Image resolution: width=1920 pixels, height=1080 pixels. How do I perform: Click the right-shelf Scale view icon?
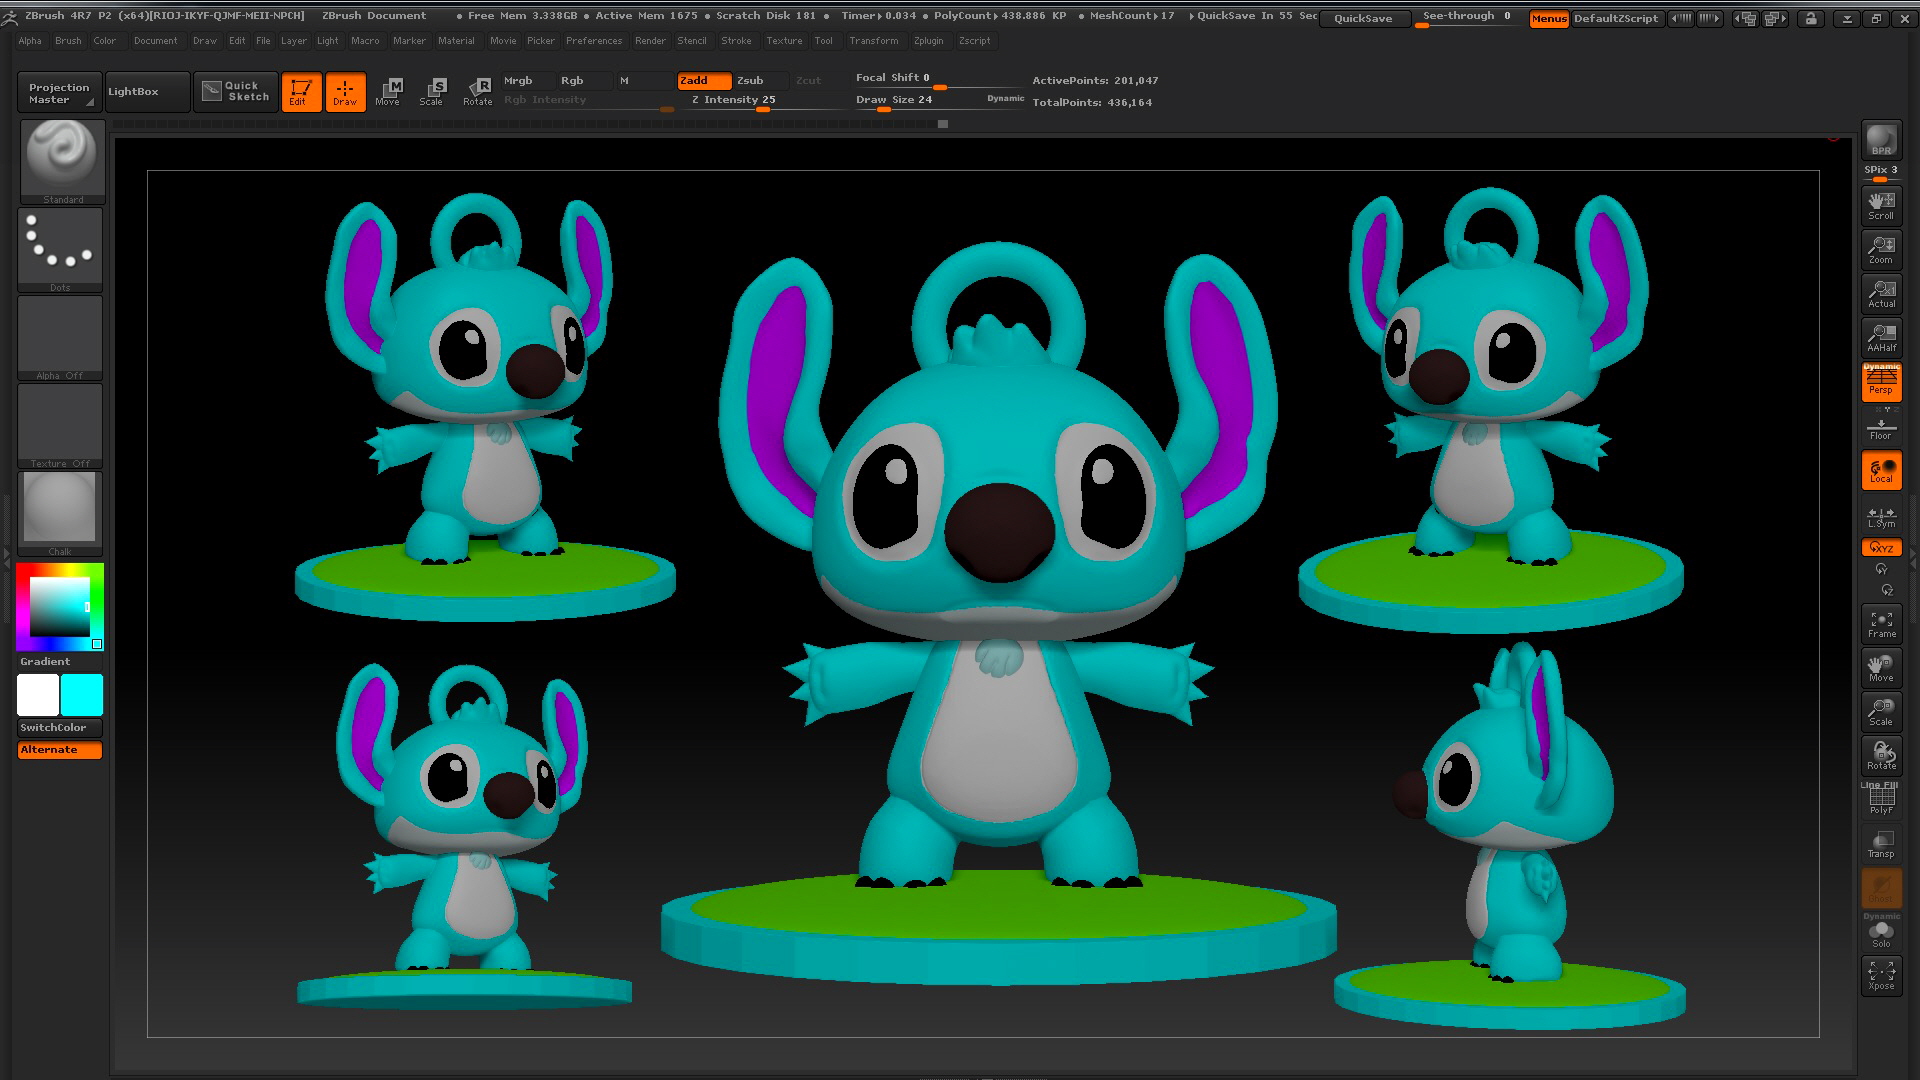pyautogui.click(x=1881, y=713)
